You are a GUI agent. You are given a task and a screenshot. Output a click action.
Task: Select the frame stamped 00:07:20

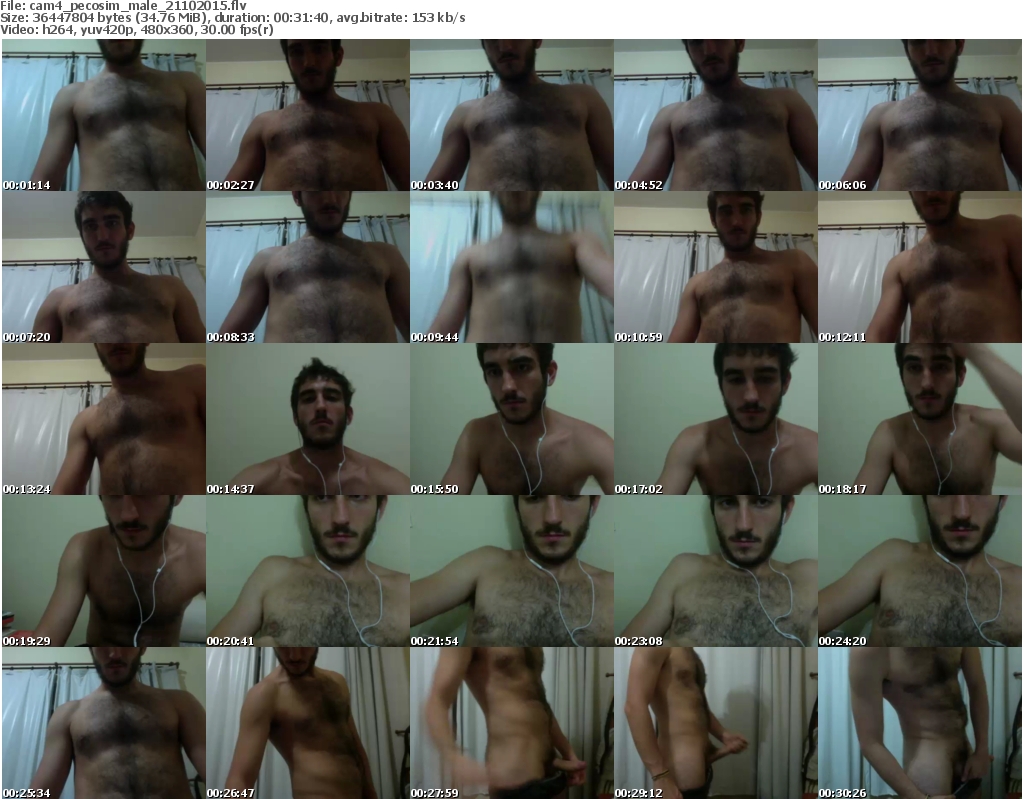tap(104, 267)
